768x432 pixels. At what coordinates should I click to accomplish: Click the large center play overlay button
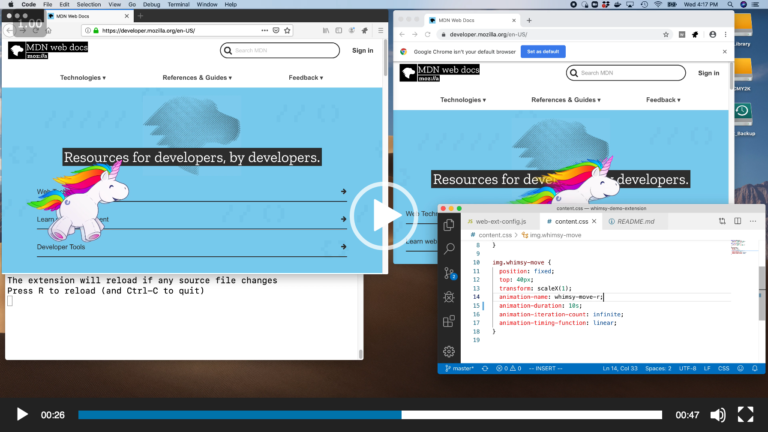[384, 216]
